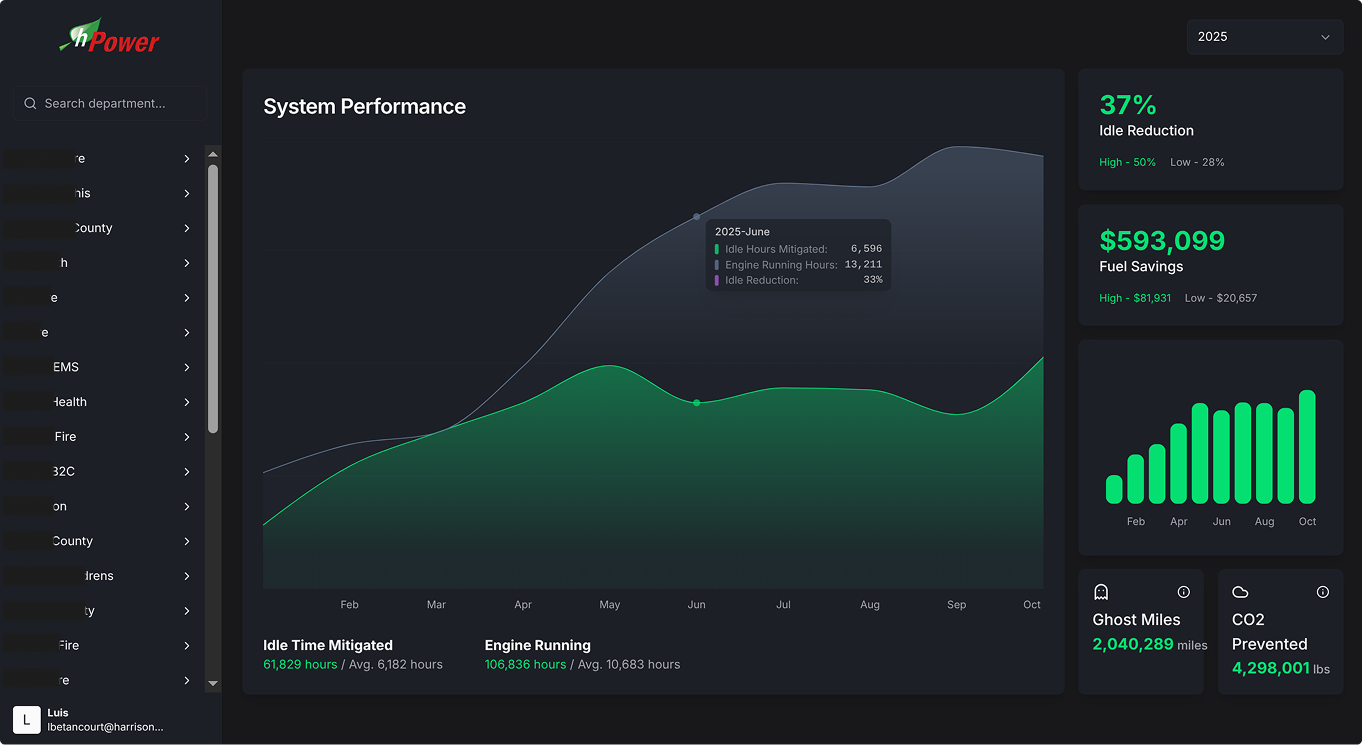Open the info tooltip on Ghost Miles card

tap(1184, 592)
